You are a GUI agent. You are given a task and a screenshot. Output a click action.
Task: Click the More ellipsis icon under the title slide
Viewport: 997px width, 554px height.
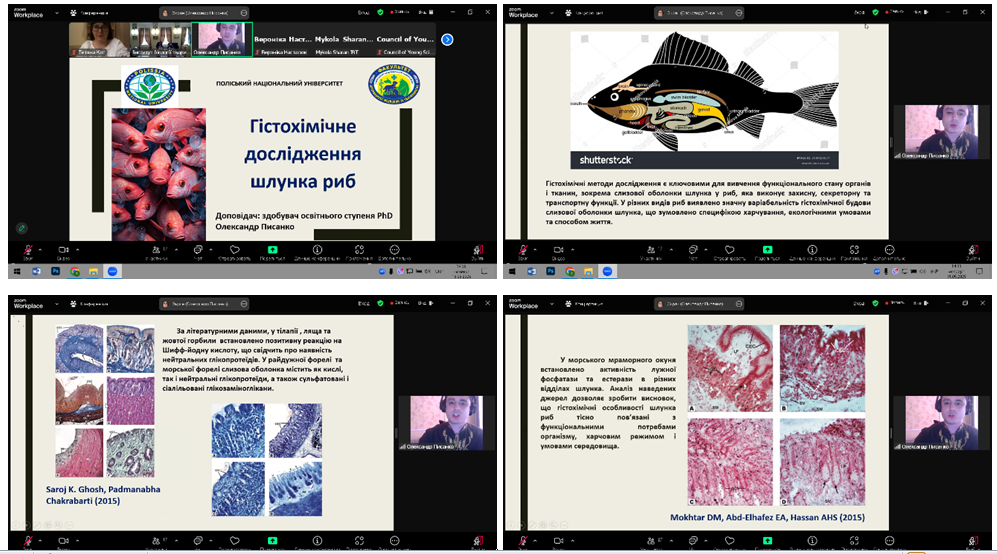[x=395, y=249]
